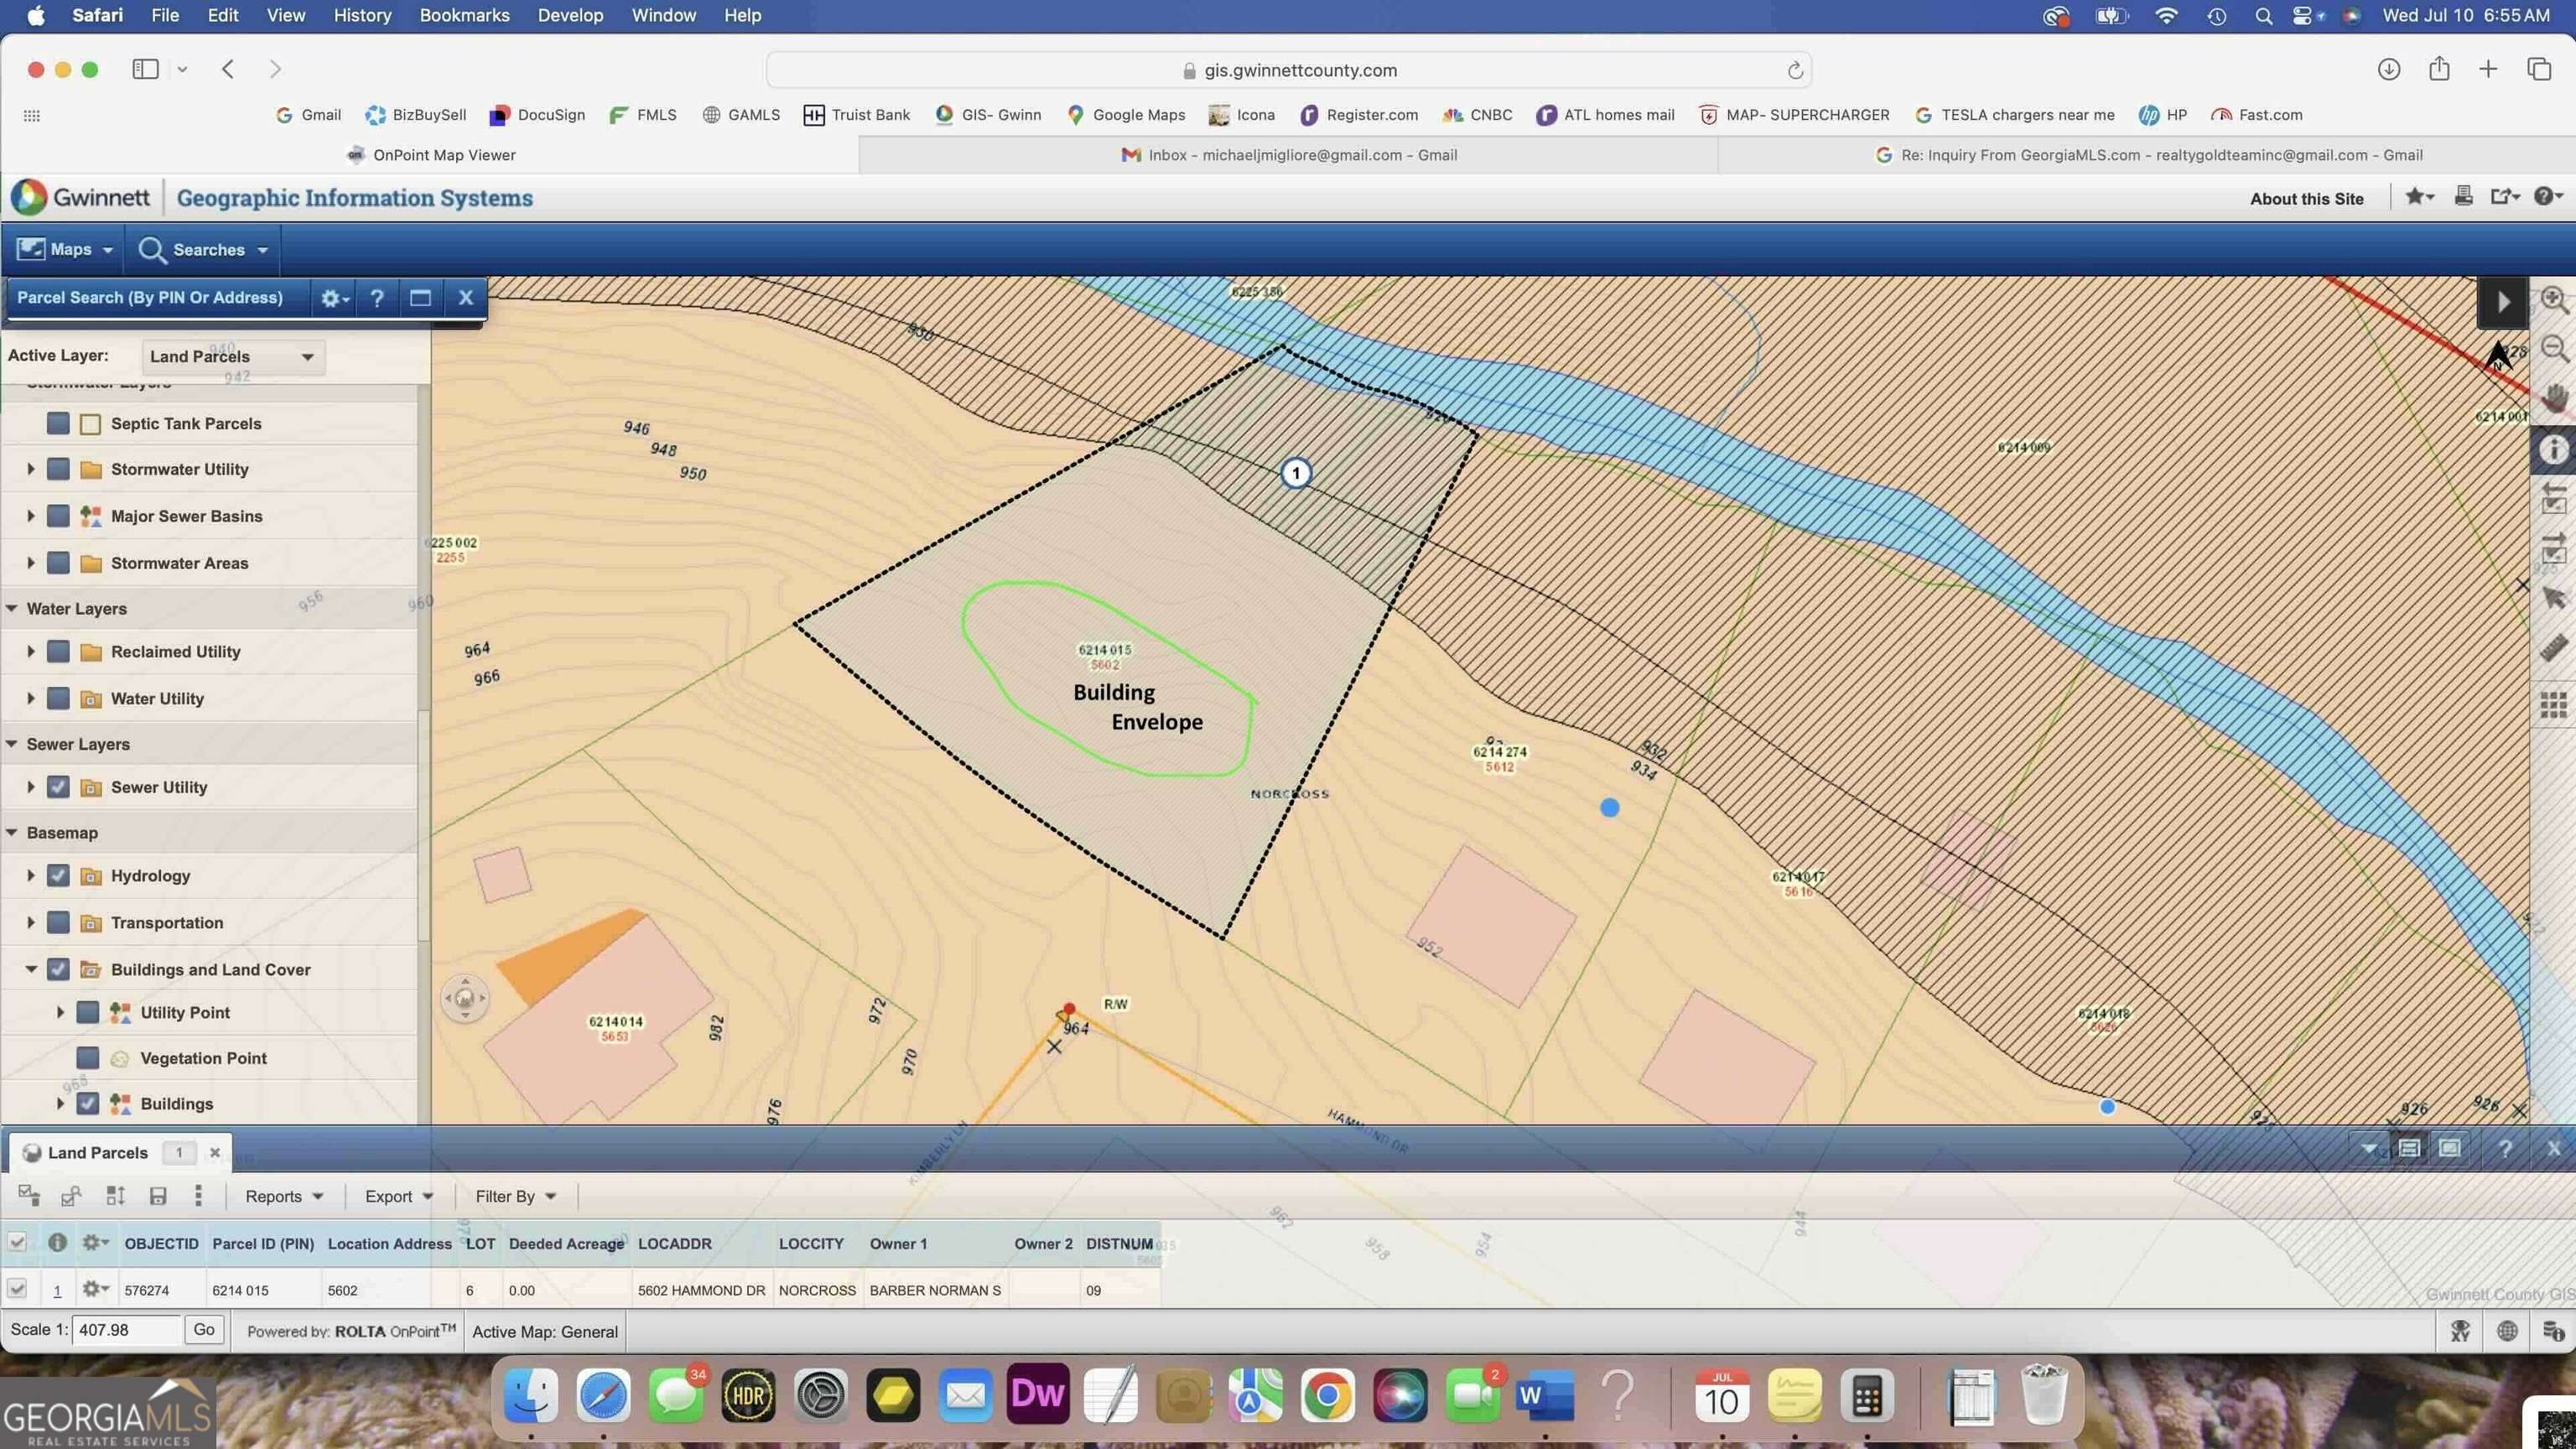Image resolution: width=2576 pixels, height=1449 pixels.
Task: Open the GIS- Gwinn bookmark
Action: [988, 115]
